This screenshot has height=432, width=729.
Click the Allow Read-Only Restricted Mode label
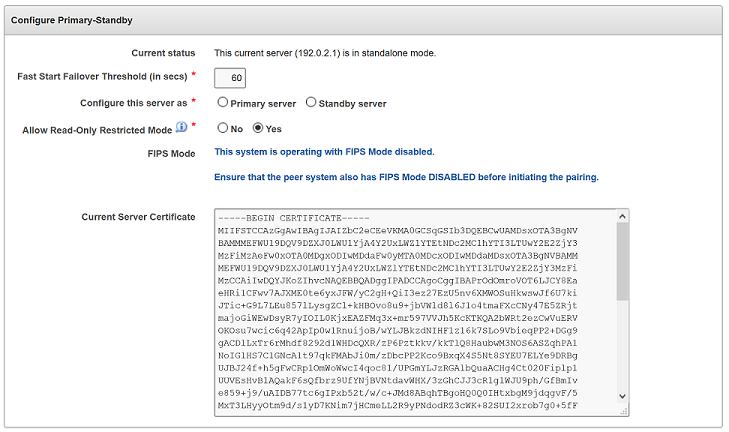[96, 129]
